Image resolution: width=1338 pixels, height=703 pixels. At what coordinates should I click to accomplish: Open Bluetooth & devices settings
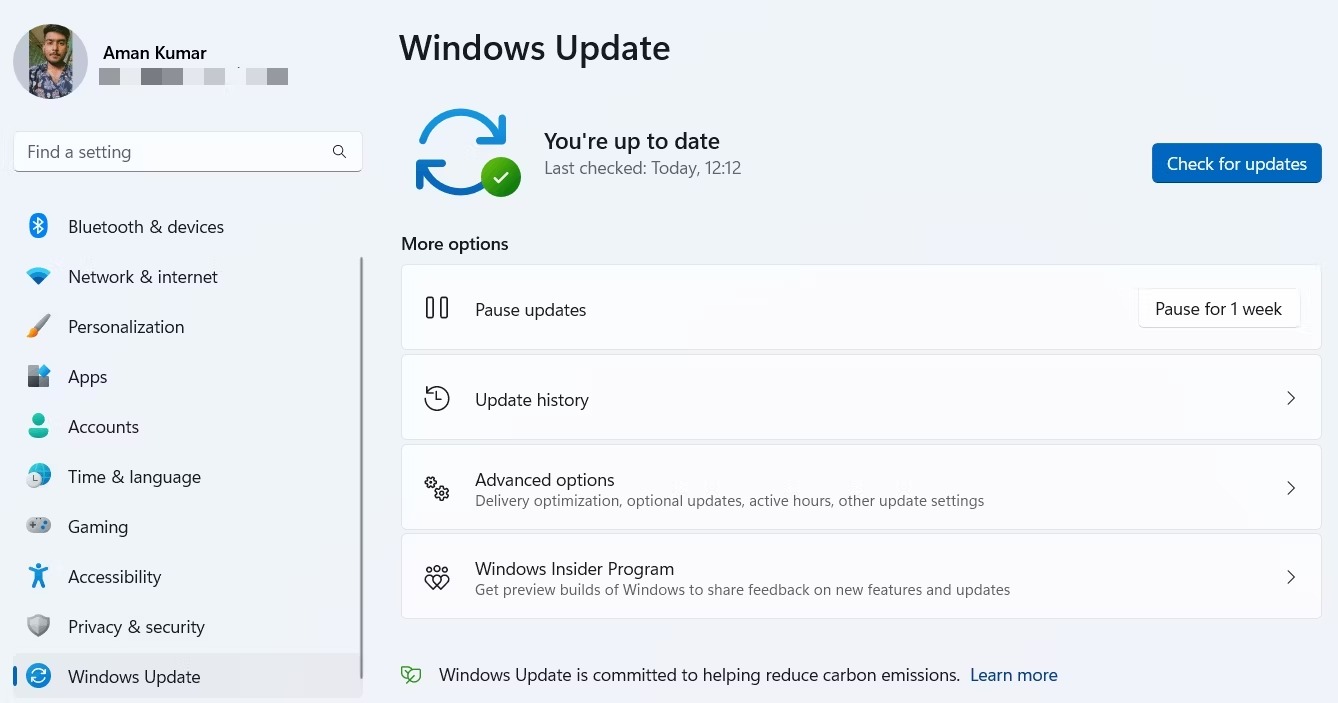coord(187,227)
